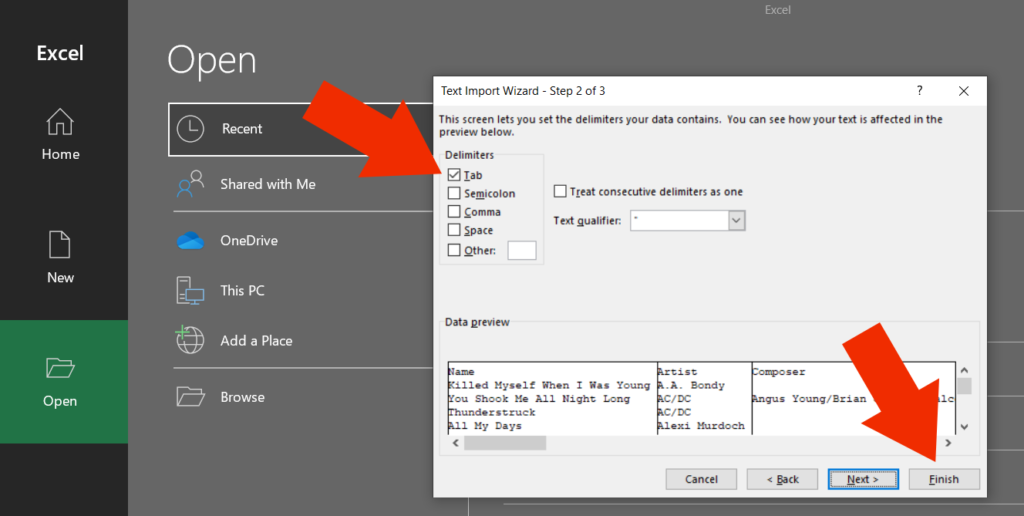Enable the Other delimiter checkbox
This screenshot has width=1024, height=516.
click(x=454, y=250)
